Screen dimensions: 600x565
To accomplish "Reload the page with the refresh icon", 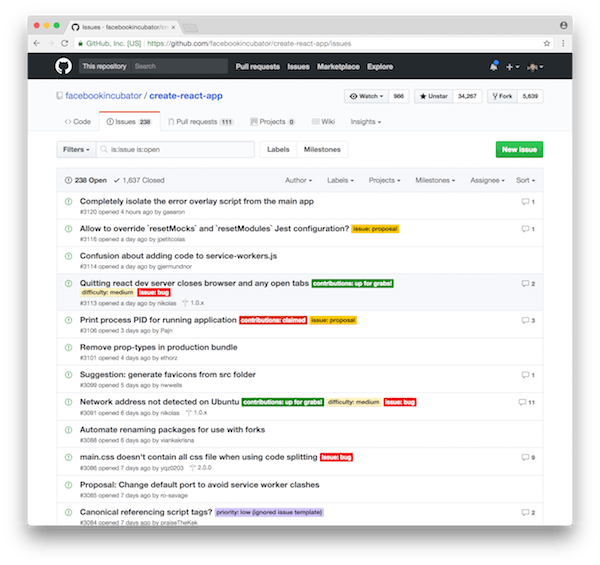I will 66,44.
